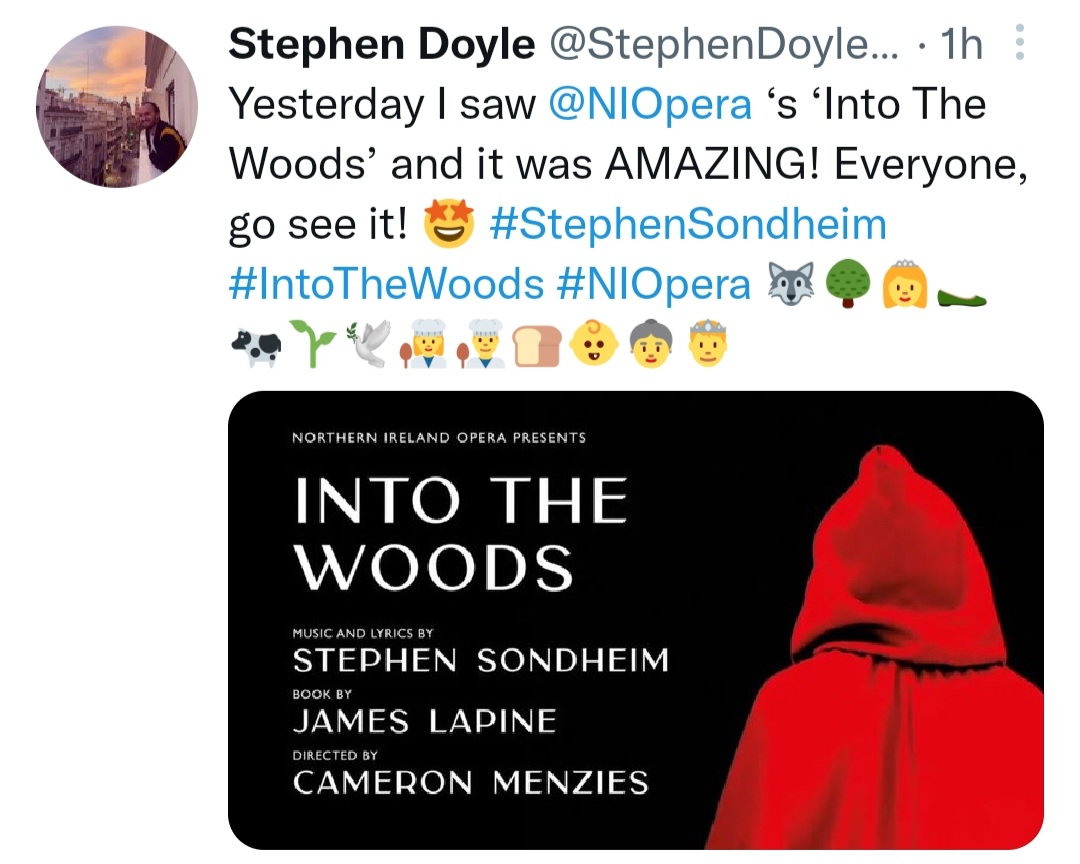Open the Stephen Doyle display name
This screenshot has height=864, width=1080.
382,44
